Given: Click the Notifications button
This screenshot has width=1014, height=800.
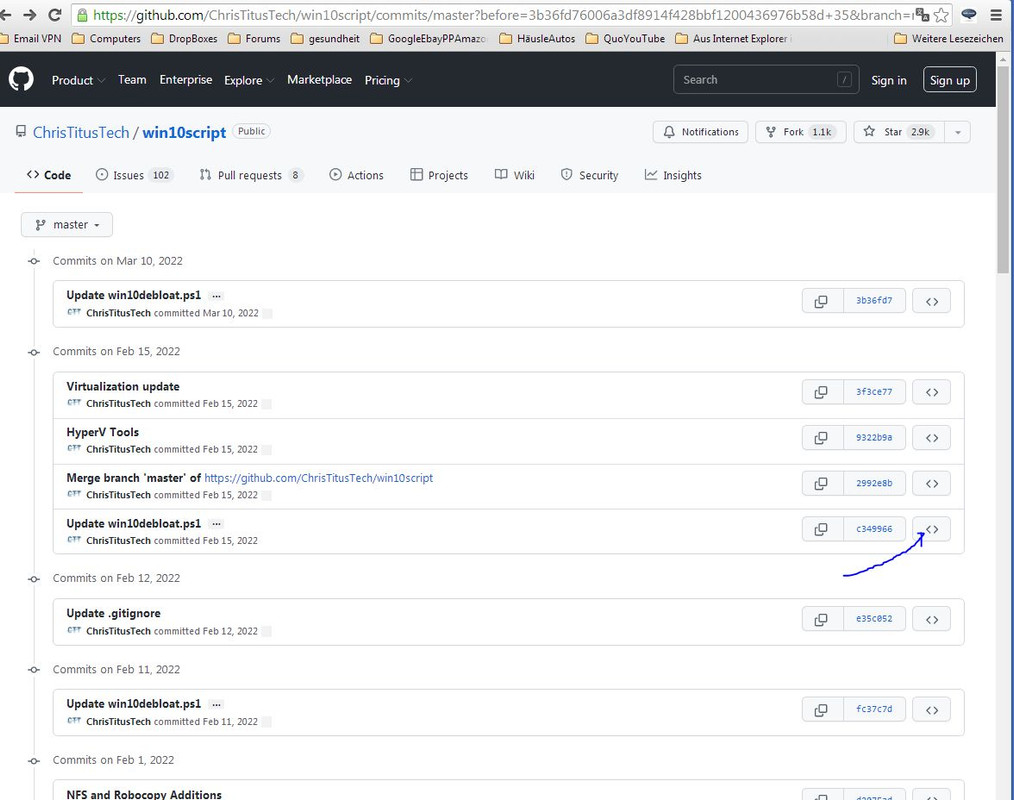Looking at the screenshot, I should coord(700,132).
